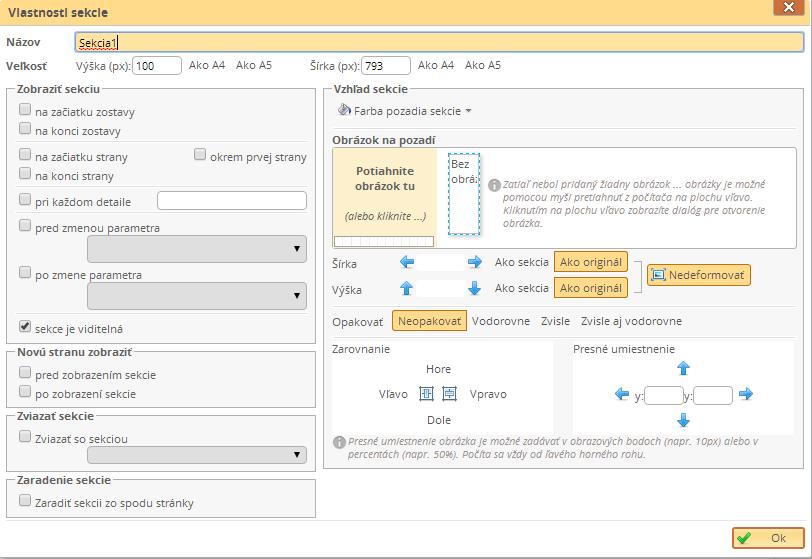Toggle na konci strany checkbox

pyautogui.click(x=25, y=173)
